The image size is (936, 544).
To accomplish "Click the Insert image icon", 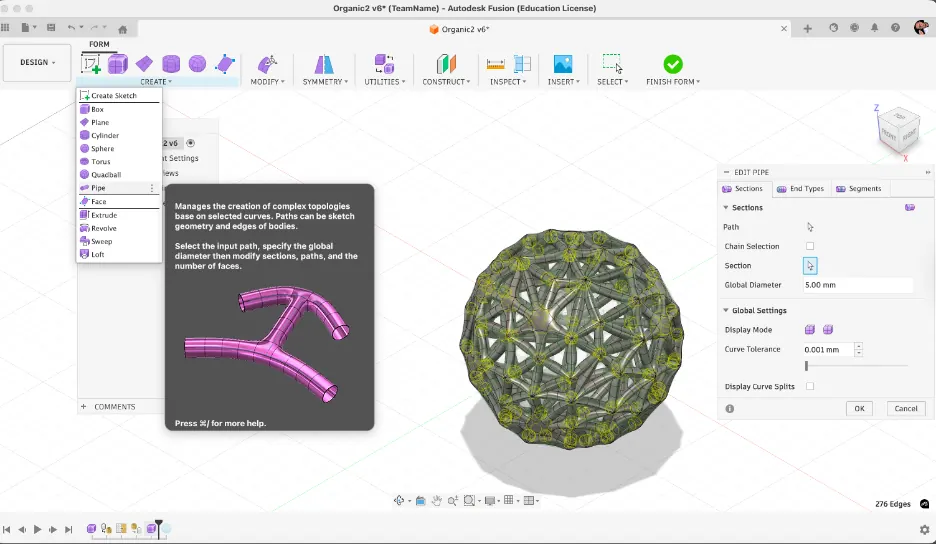I will 563,64.
